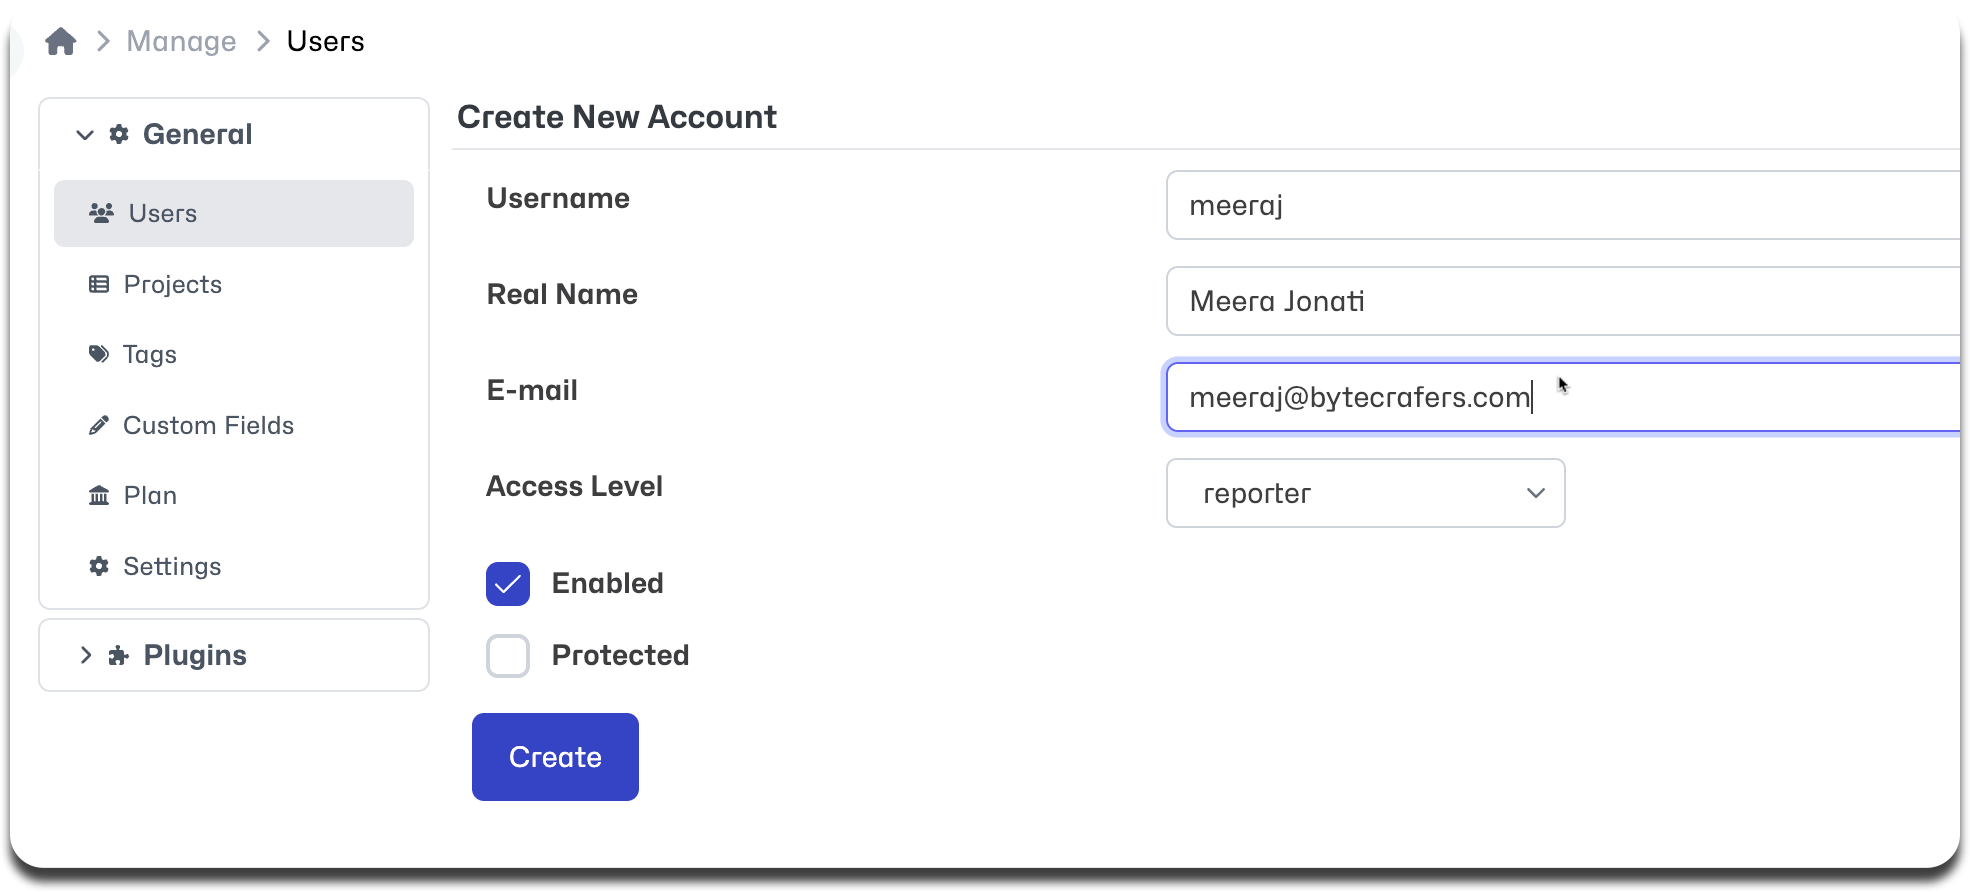Click into the Username field
Viewport: 1970px width, 892px height.
click(x=1563, y=205)
